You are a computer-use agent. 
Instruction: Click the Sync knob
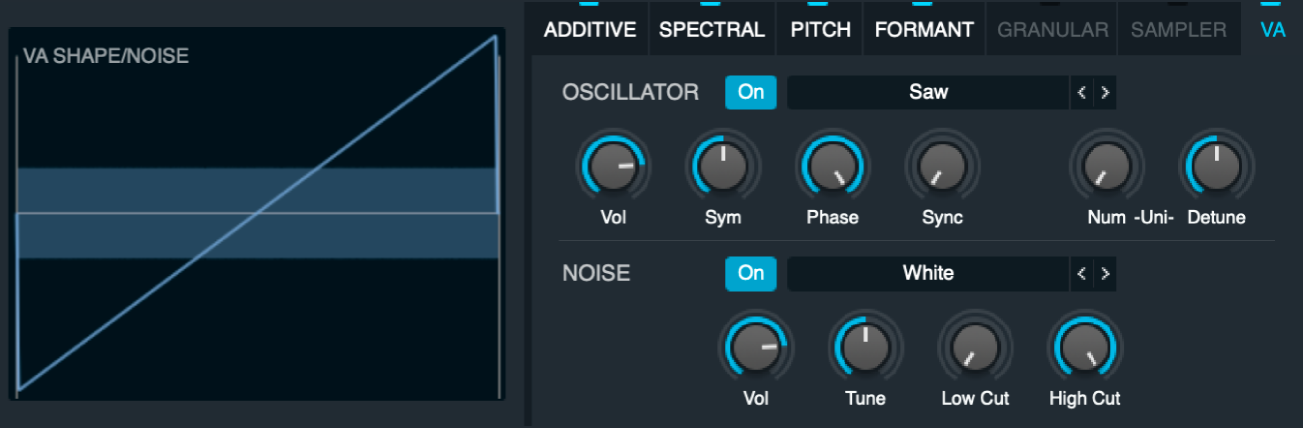(x=942, y=166)
